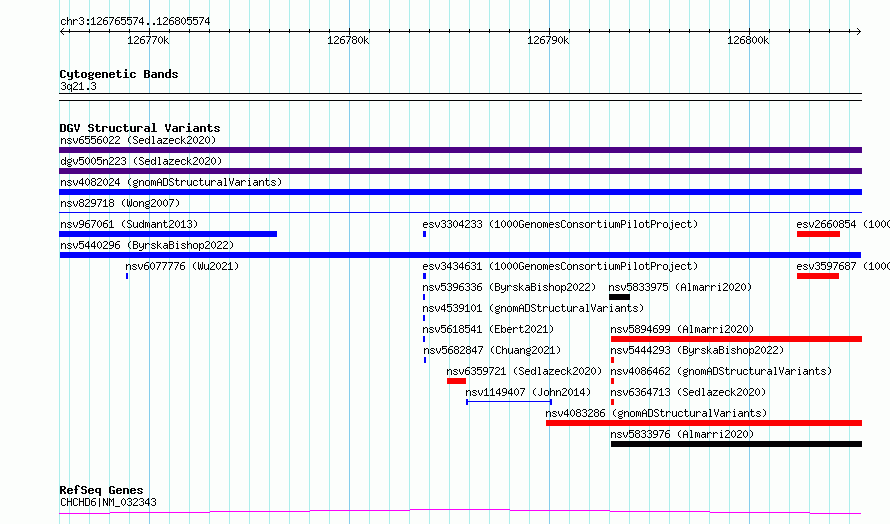Click red bar under nsv6359721
This screenshot has height=524, width=890.
(456, 381)
